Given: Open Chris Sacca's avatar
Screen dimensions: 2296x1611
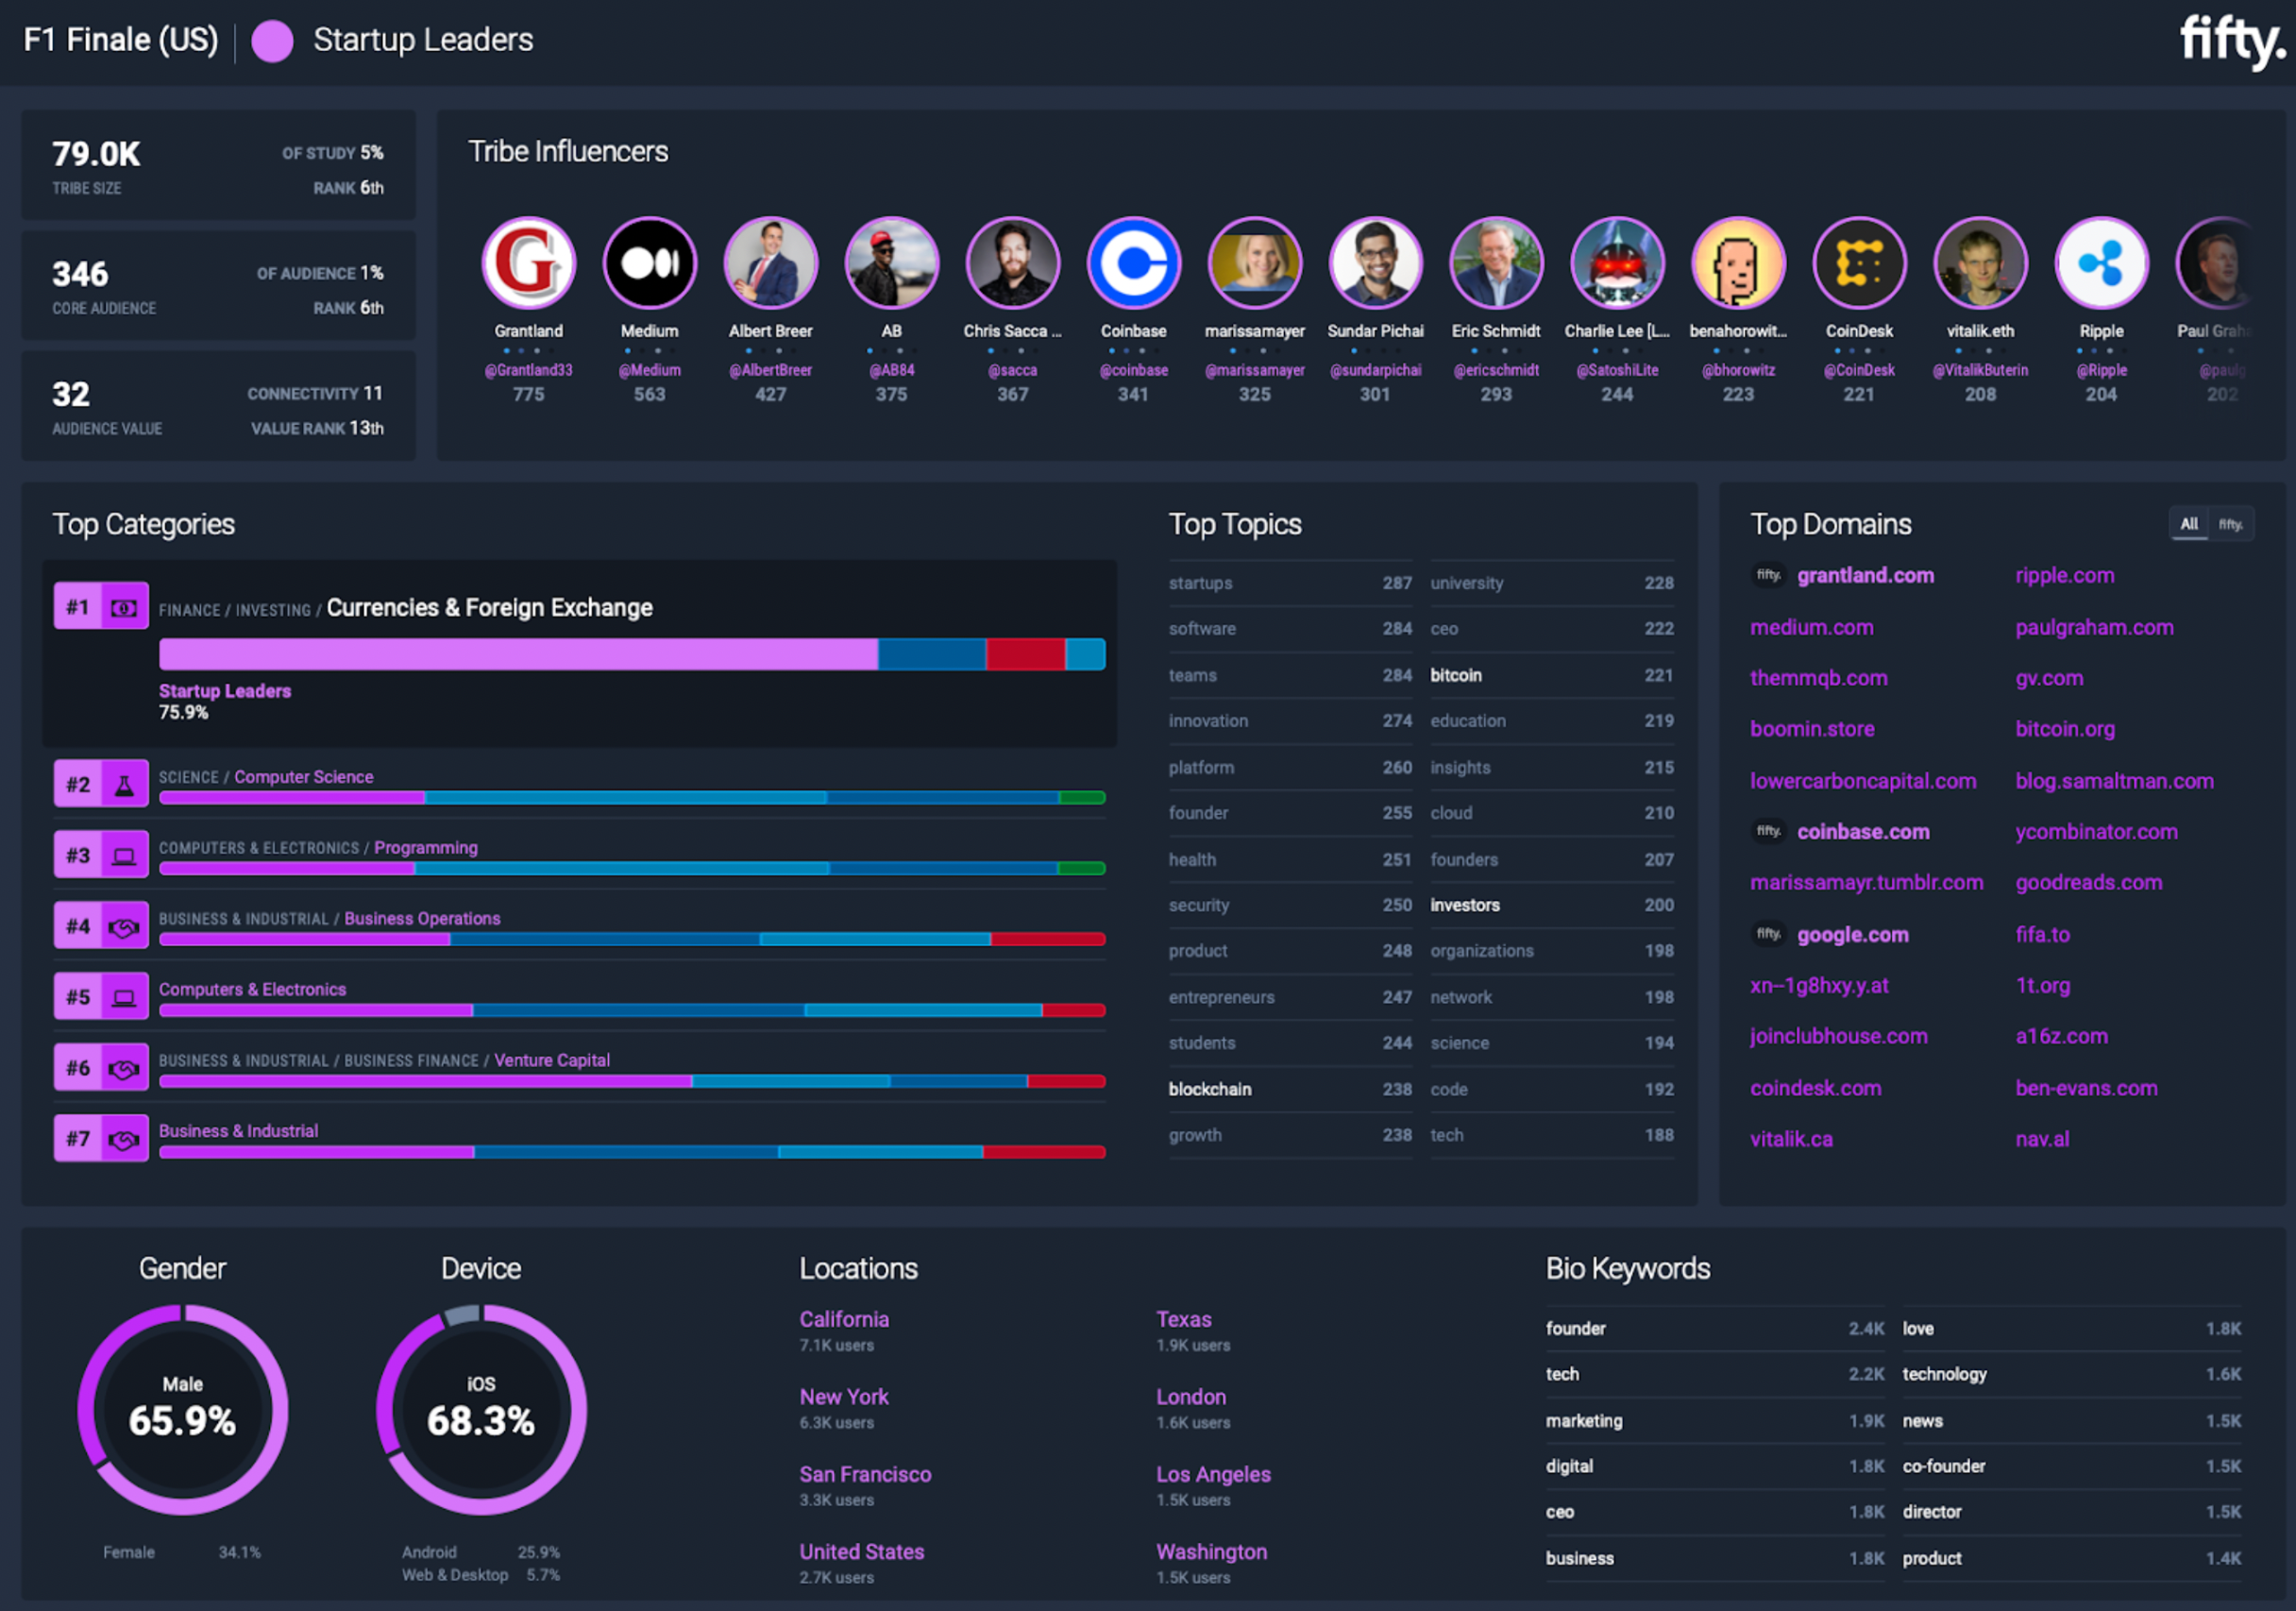Looking at the screenshot, I should click(1012, 263).
